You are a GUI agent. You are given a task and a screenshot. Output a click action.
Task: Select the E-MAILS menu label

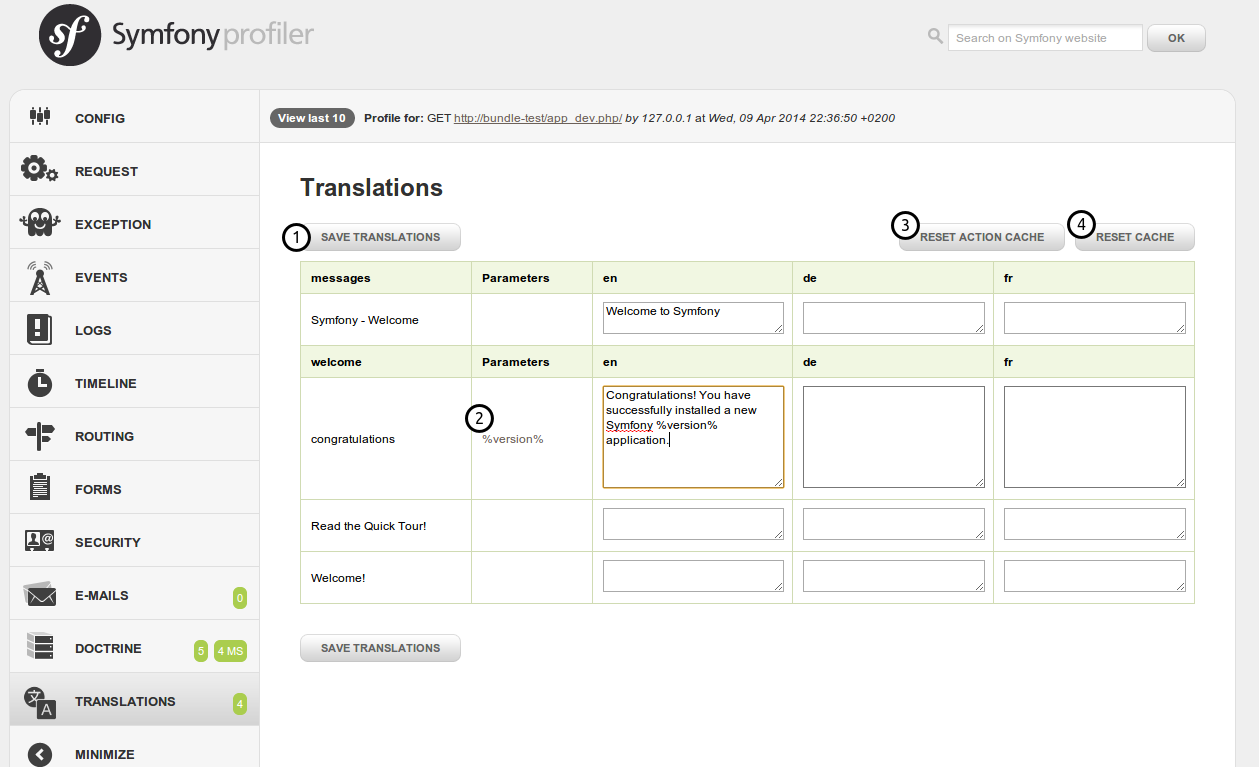102,595
